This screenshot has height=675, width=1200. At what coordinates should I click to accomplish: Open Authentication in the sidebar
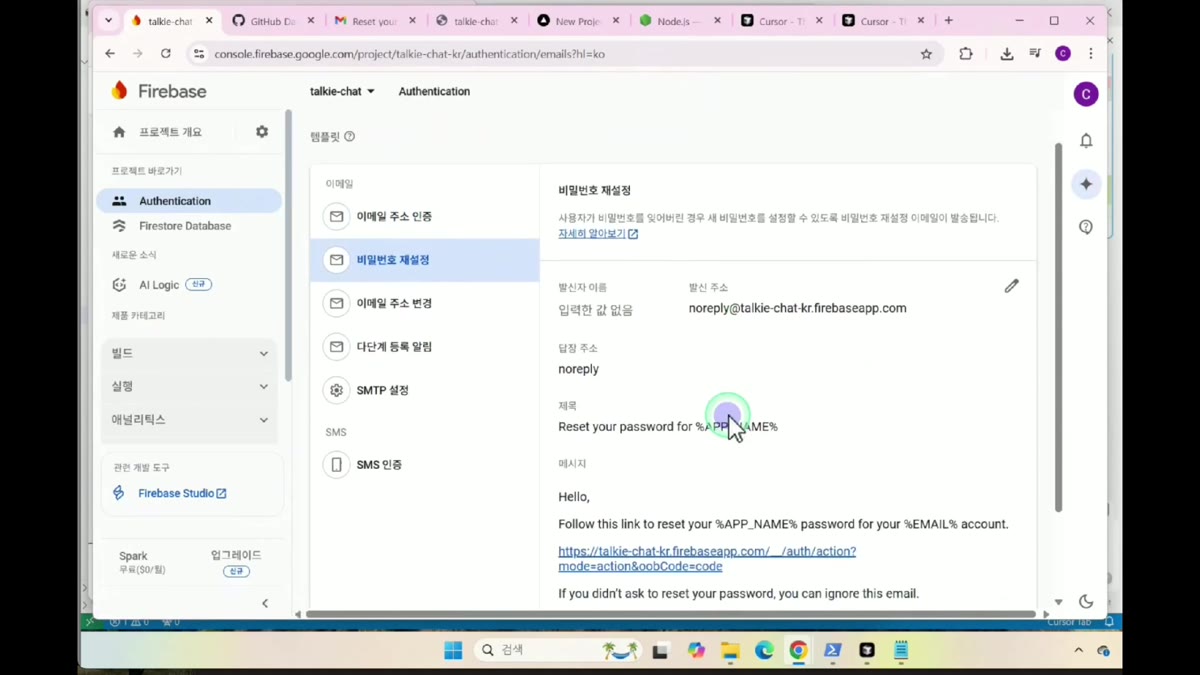click(x=189, y=201)
